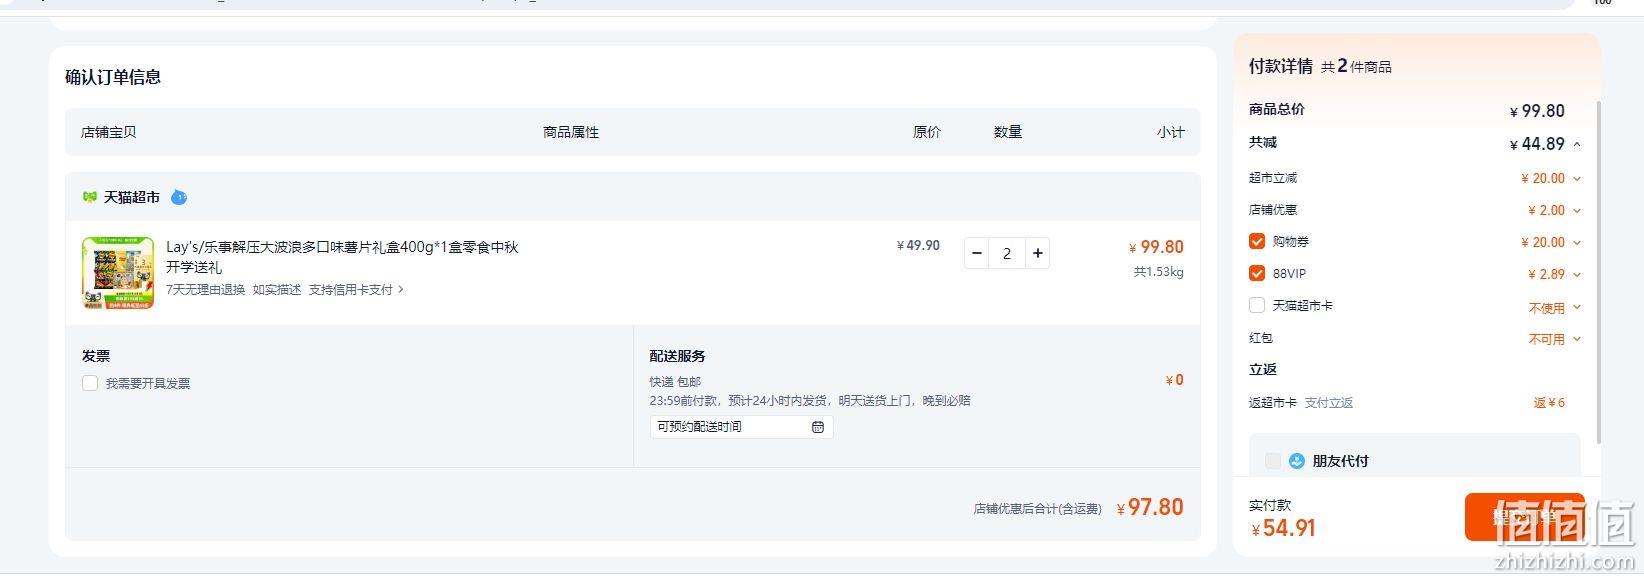Collapse the 共减 ¥44.89 discount details
Screen dimensions: 1644x579
1577,144
